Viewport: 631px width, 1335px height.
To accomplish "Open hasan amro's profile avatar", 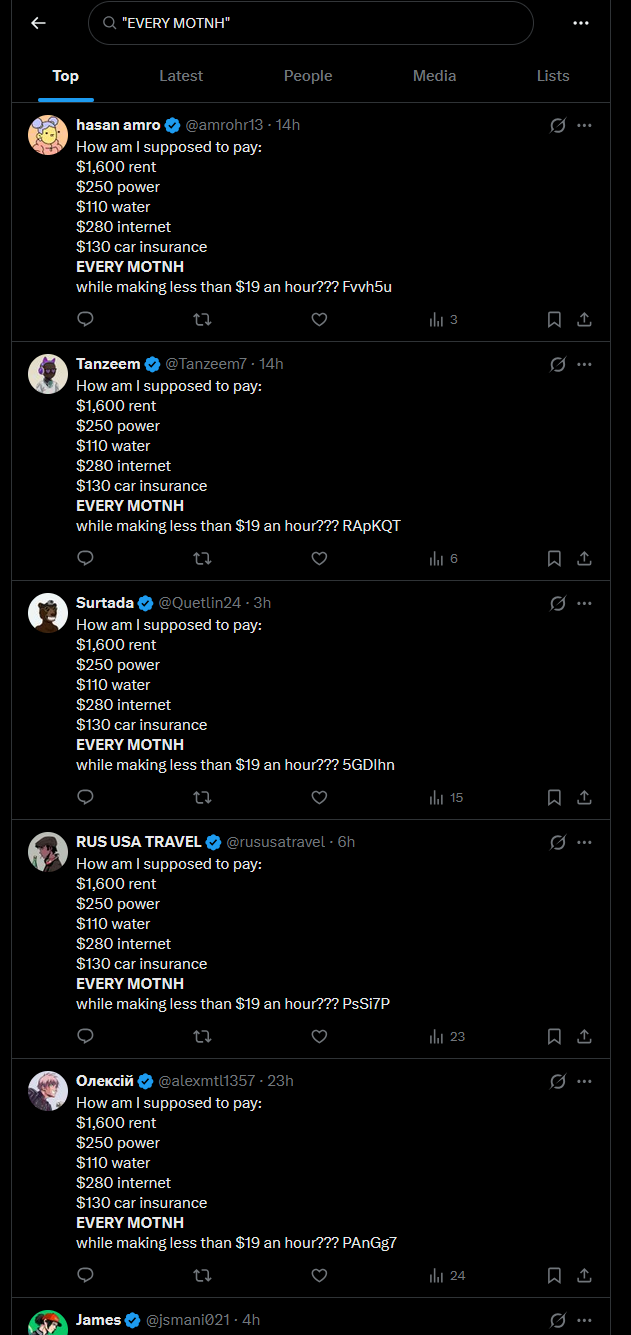I will [48, 135].
